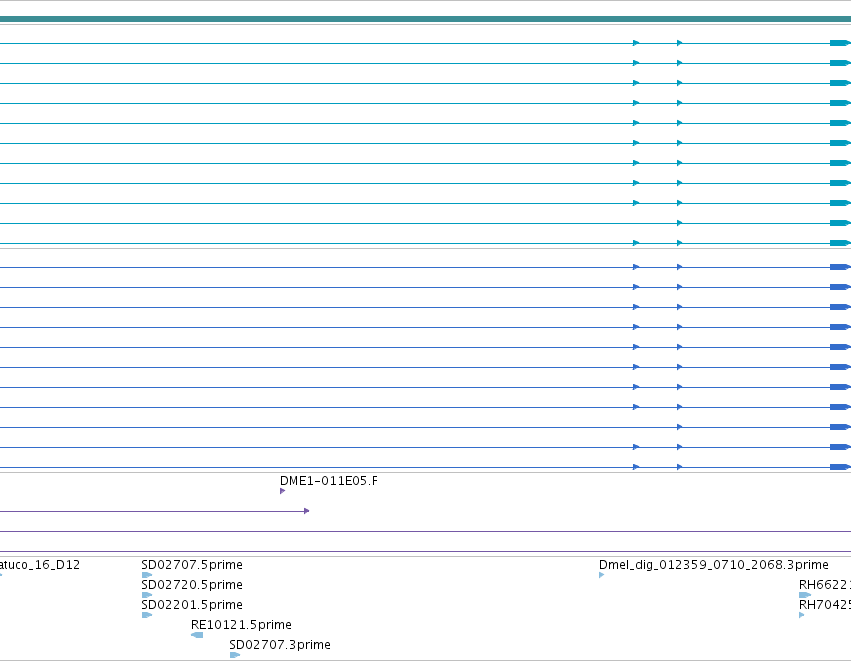The height and width of the screenshot is (661, 851).
Task: Select the DME1-011E05.F feature label
Action: 328,481
